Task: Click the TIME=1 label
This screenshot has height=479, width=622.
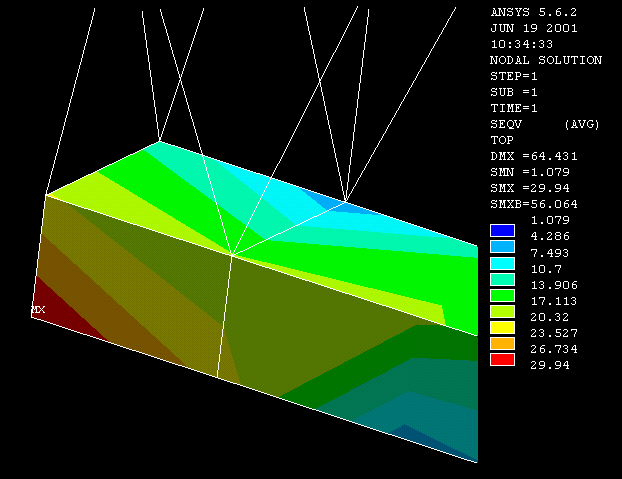Action: pyautogui.click(x=514, y=108)
